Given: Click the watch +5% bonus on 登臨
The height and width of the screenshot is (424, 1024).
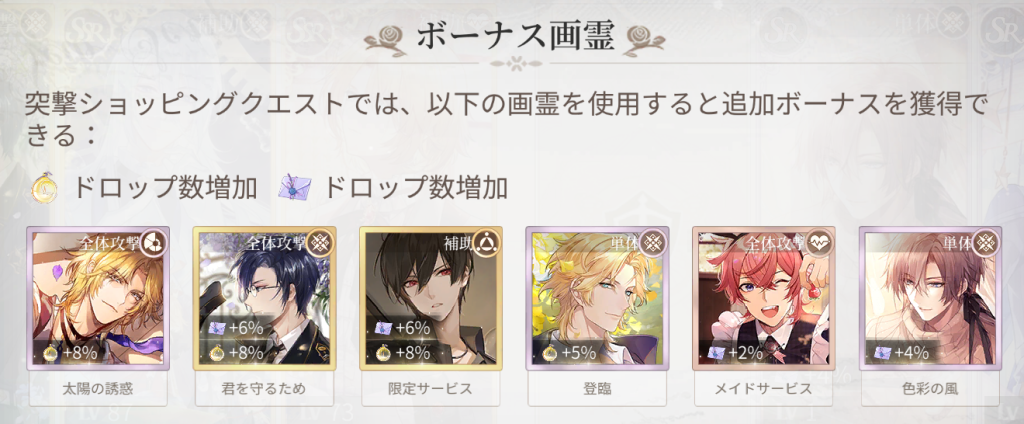Looking at the screenshot, I should [569, 353].
